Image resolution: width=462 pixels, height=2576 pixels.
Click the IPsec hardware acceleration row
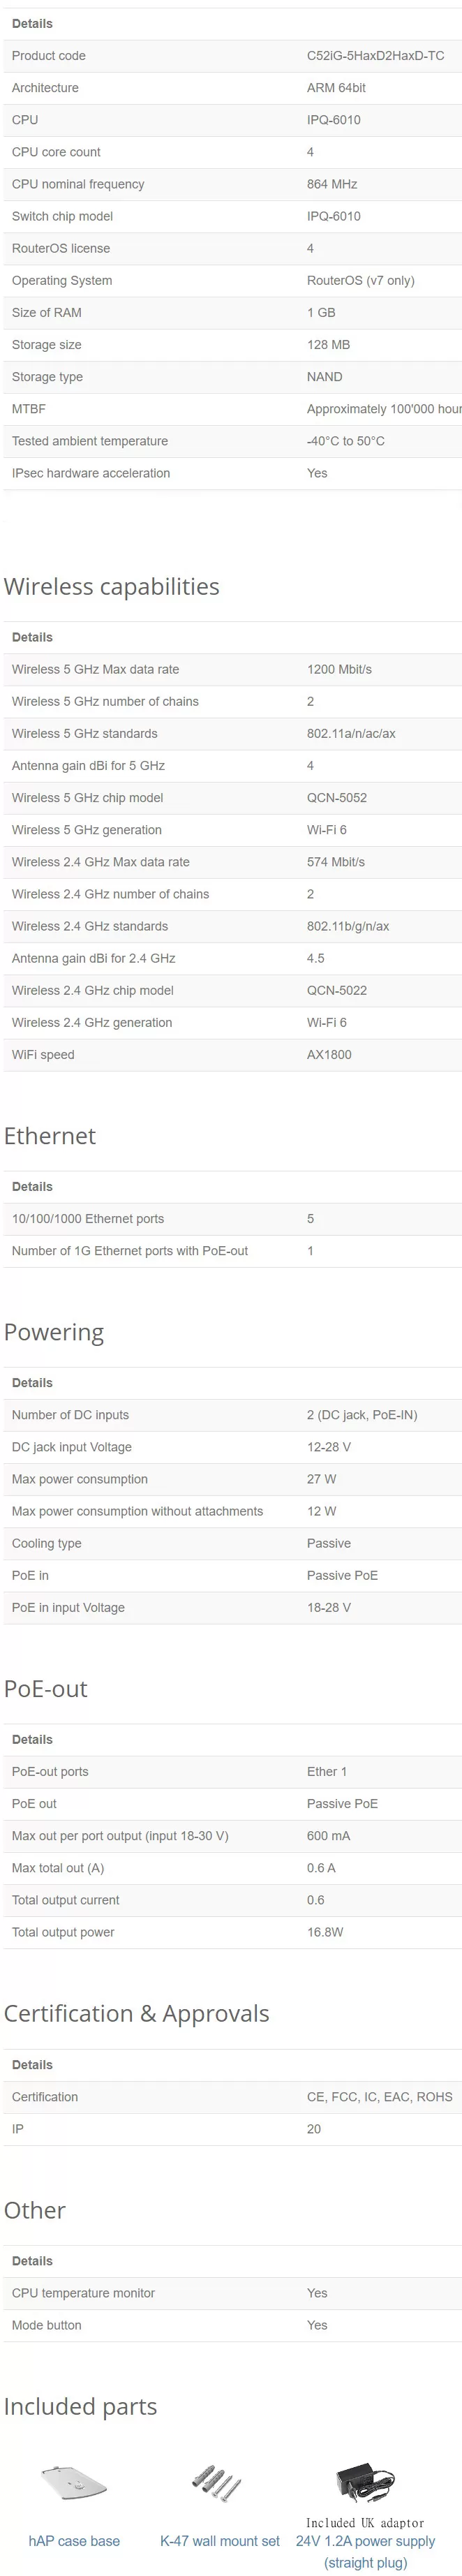pyautogui.click(x=233, y=473)
